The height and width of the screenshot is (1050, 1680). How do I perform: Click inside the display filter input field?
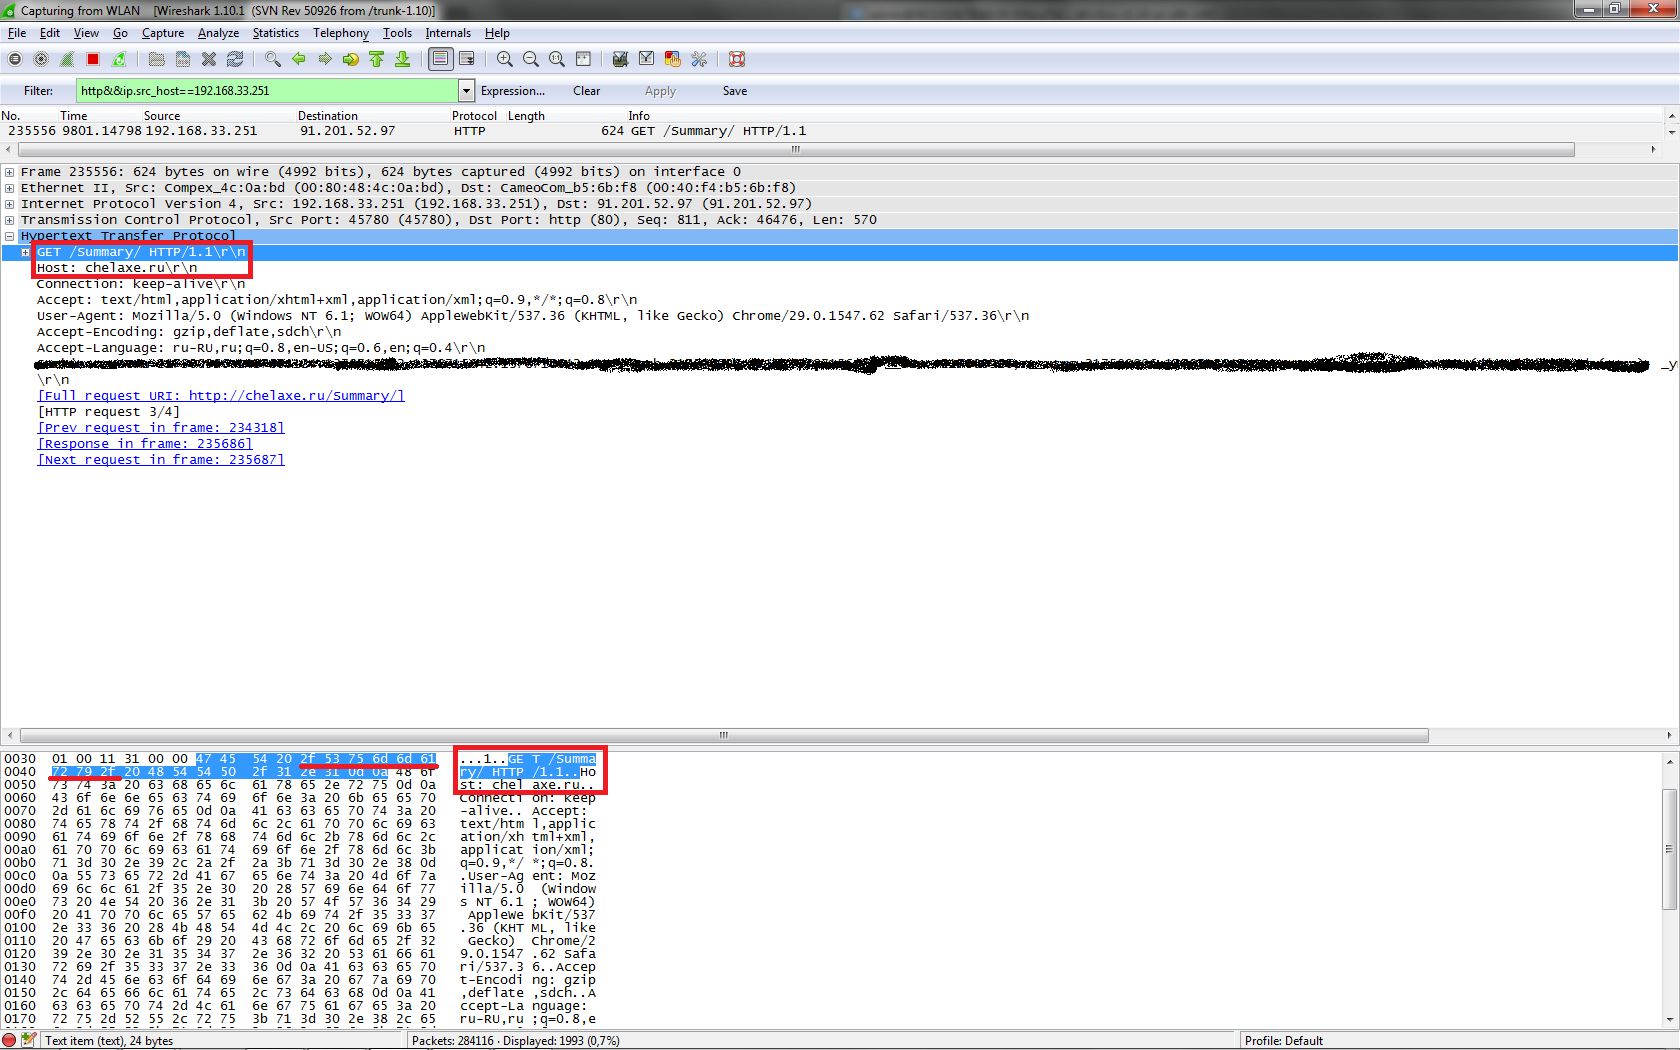(267, 91)
